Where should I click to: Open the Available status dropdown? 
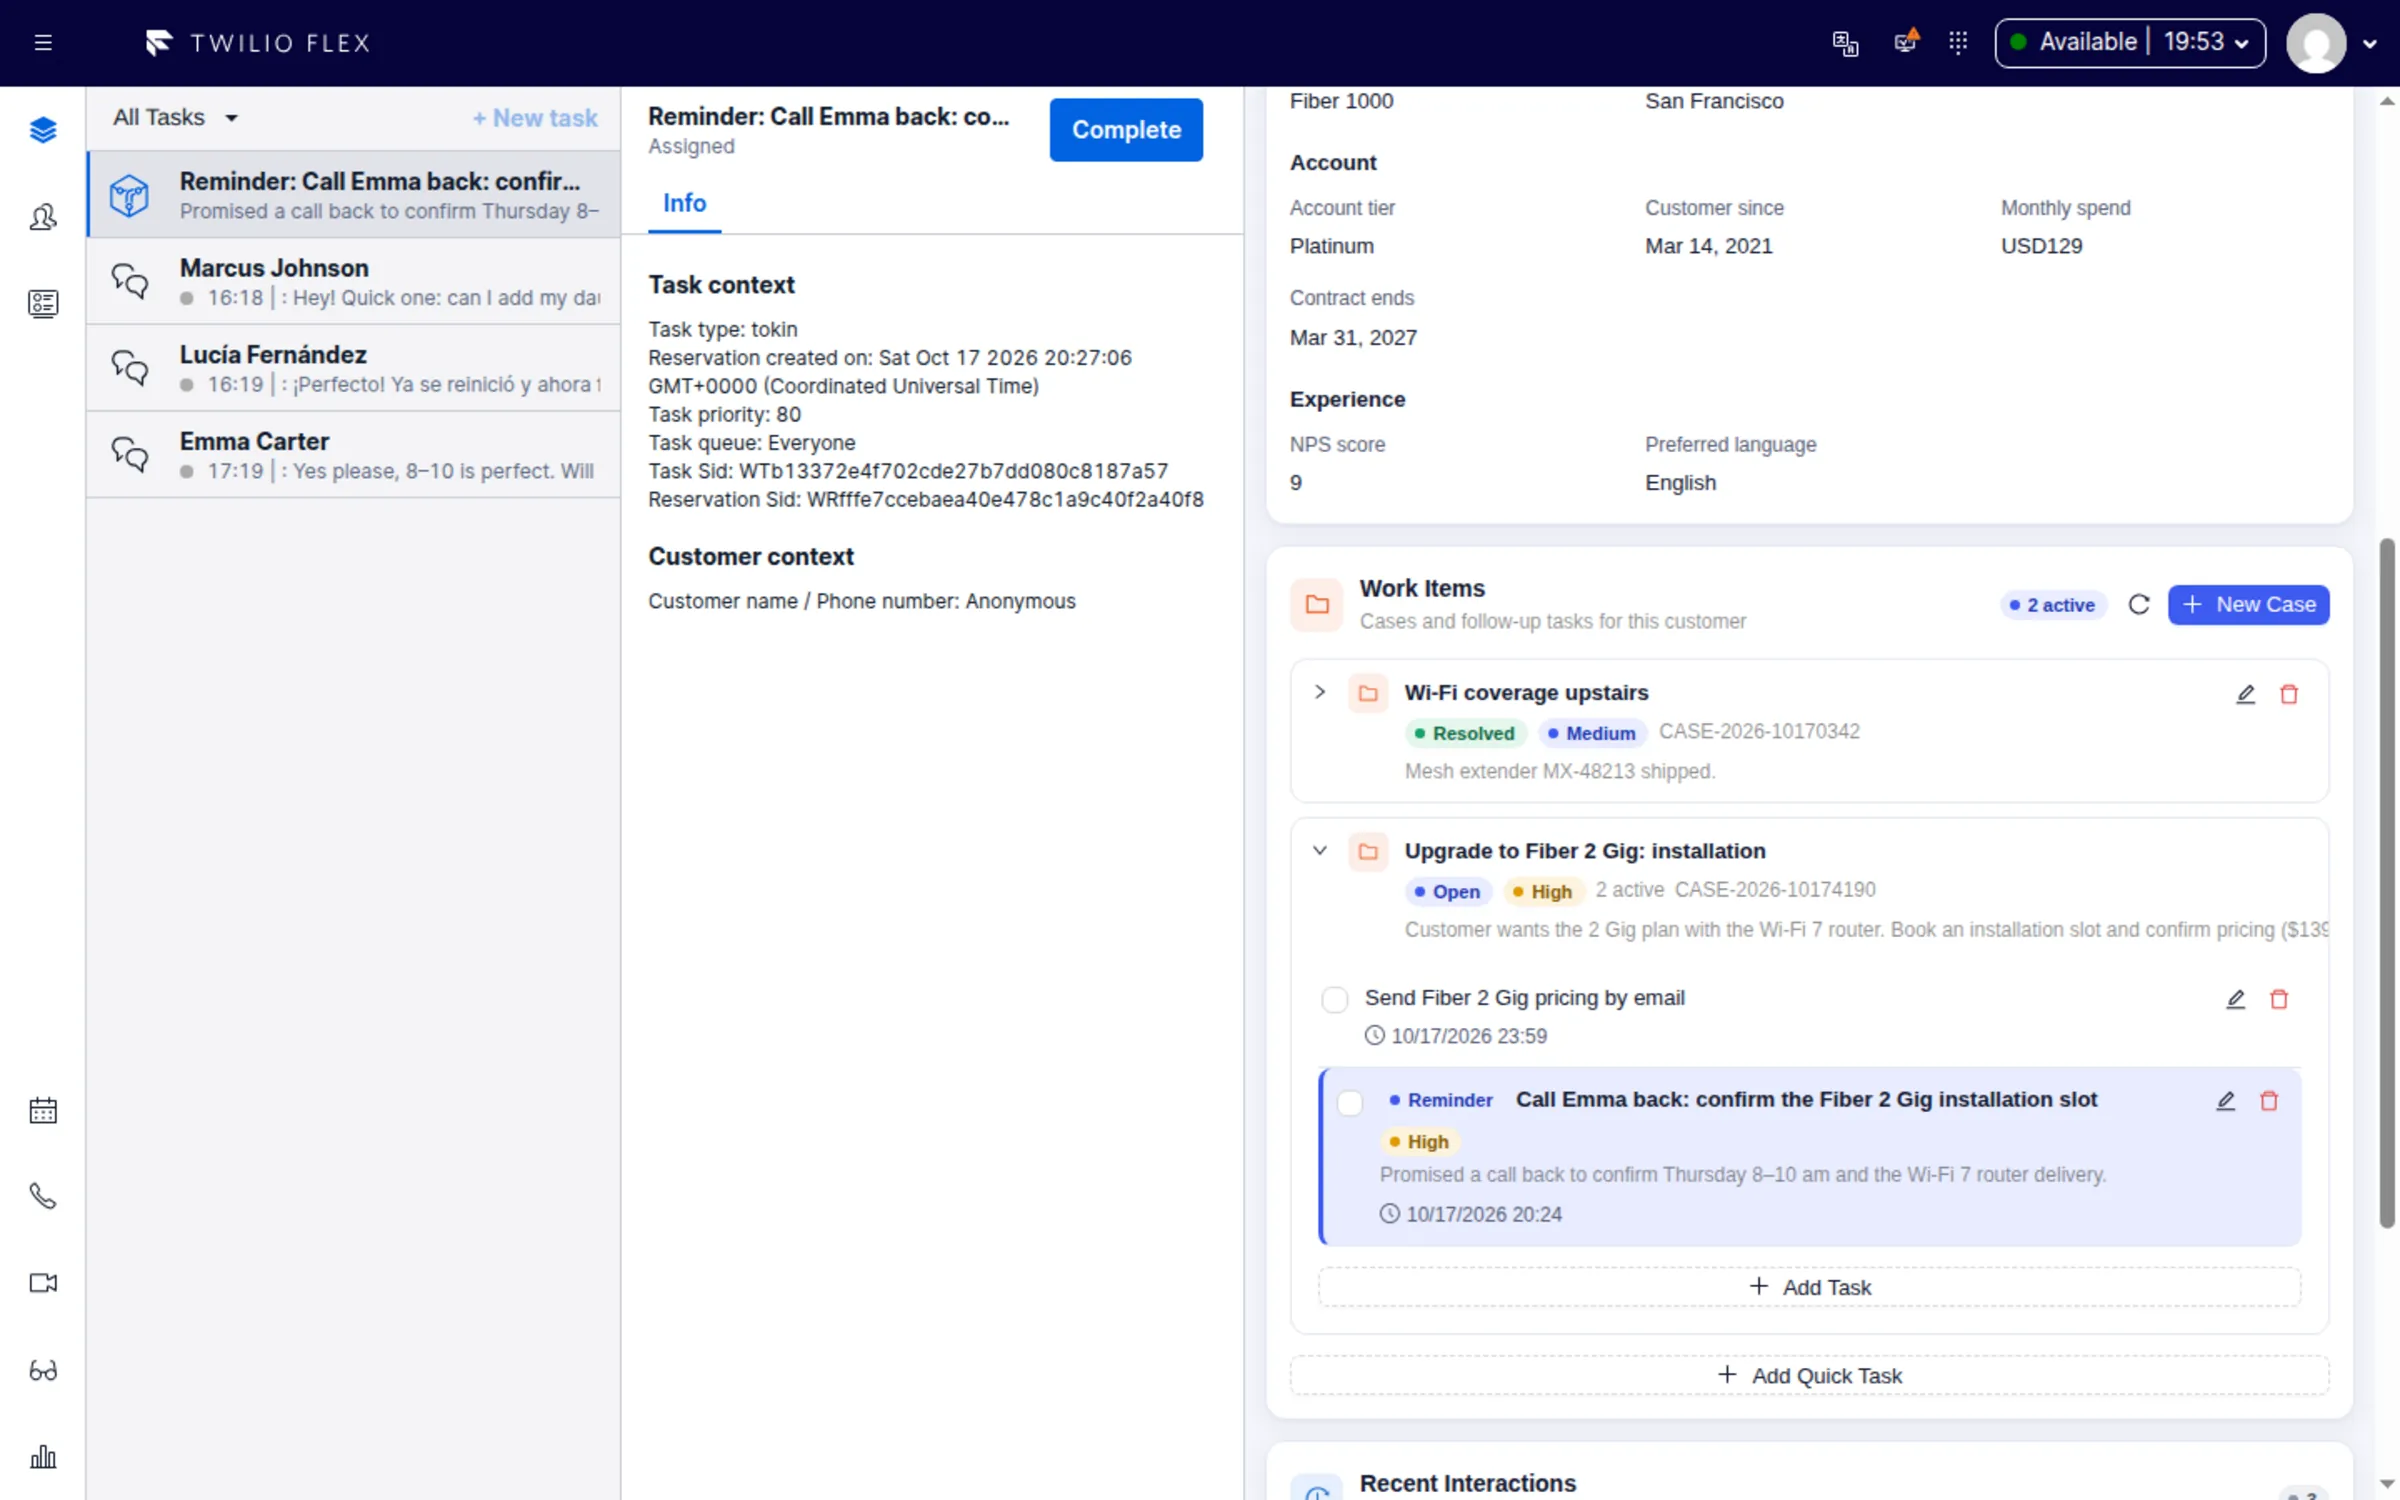(x=2130, y=43)
